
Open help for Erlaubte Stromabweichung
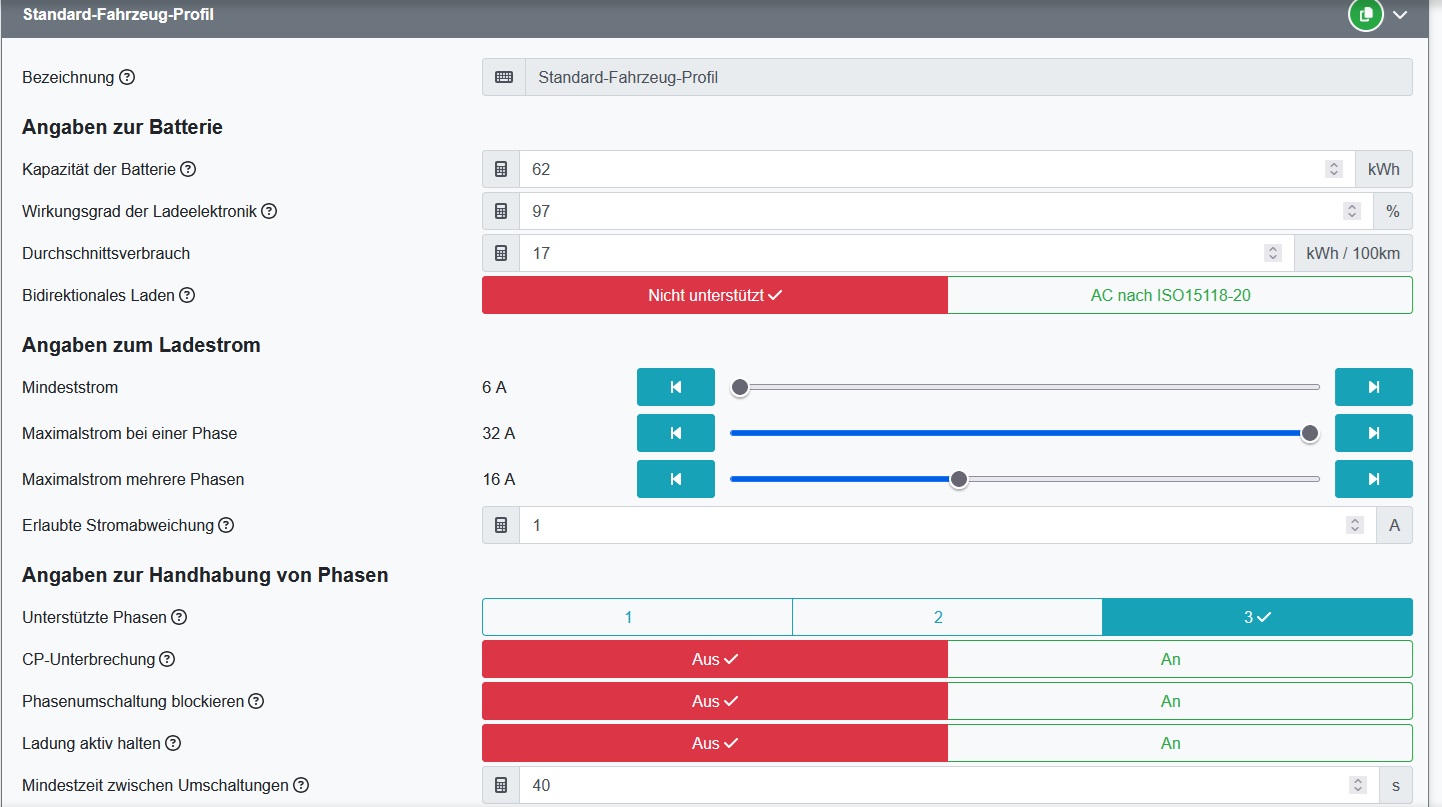[x=226, y=525]
